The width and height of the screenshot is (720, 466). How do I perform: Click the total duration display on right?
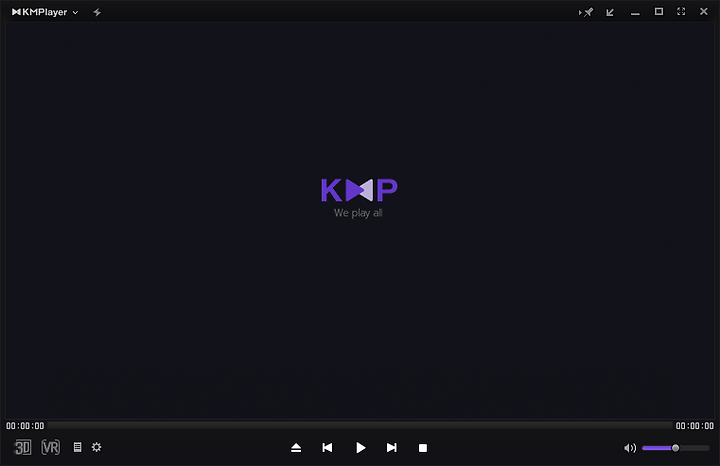(x=694, y=426)
